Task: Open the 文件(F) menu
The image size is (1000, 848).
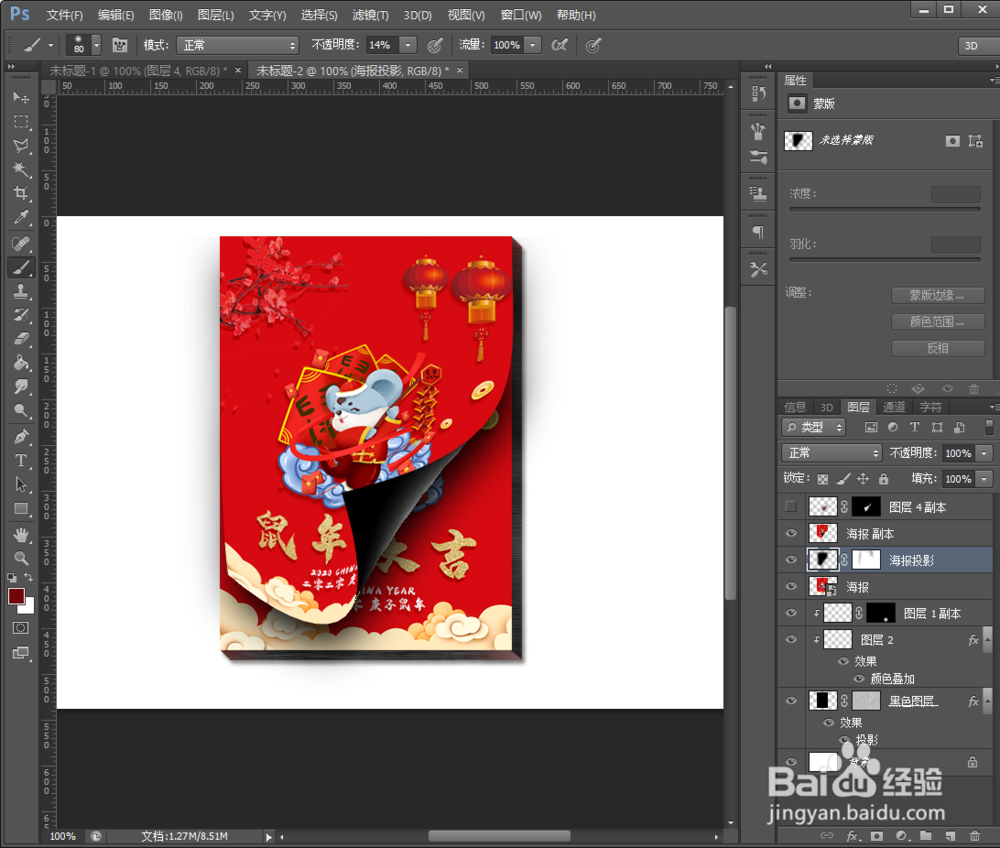Action: pyautogui.click(x=64, y=15)
